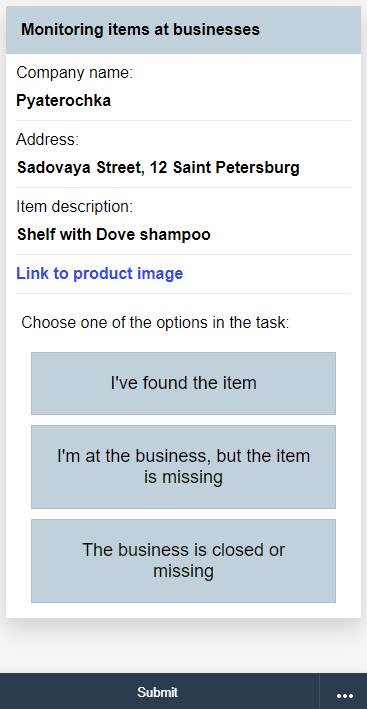Click the "Company name:" label

click(x=75, y=72)
